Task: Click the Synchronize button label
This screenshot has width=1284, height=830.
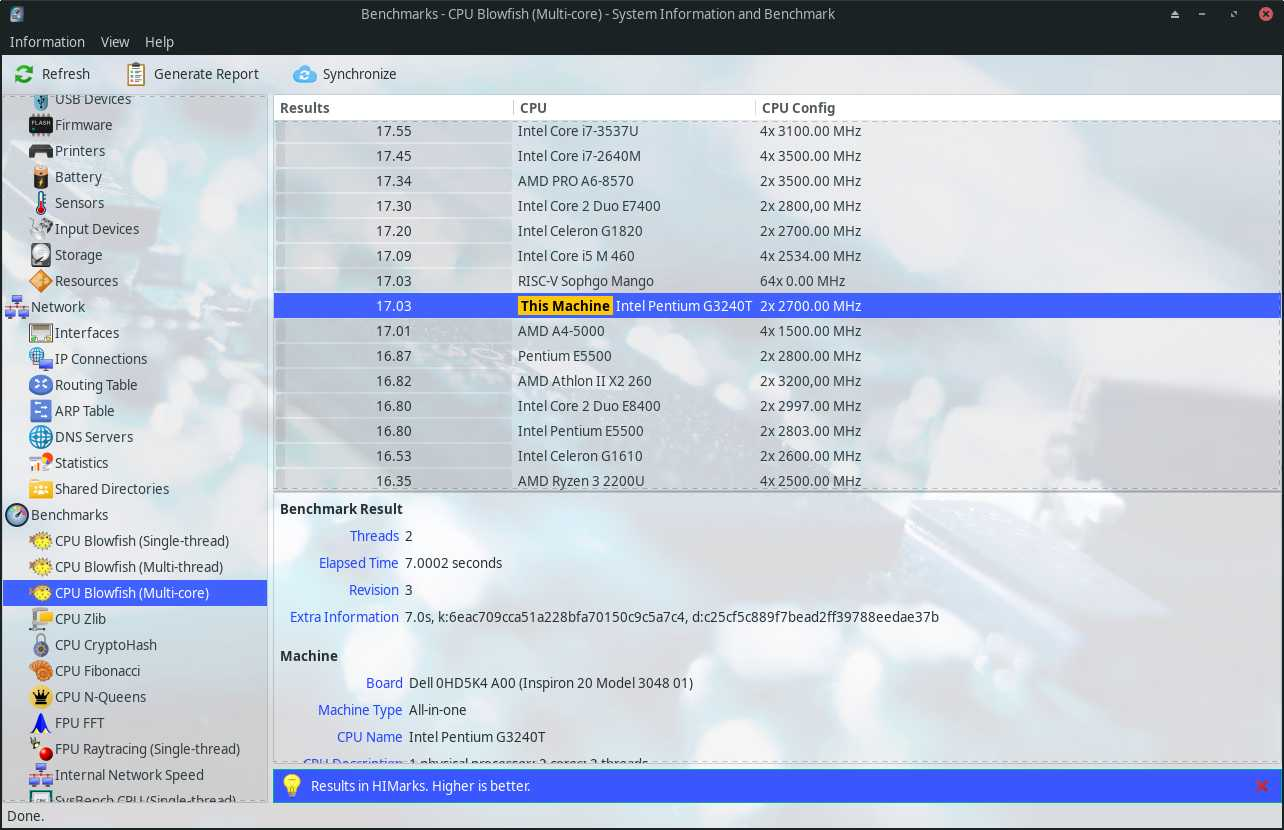Action: coord(359,74)
